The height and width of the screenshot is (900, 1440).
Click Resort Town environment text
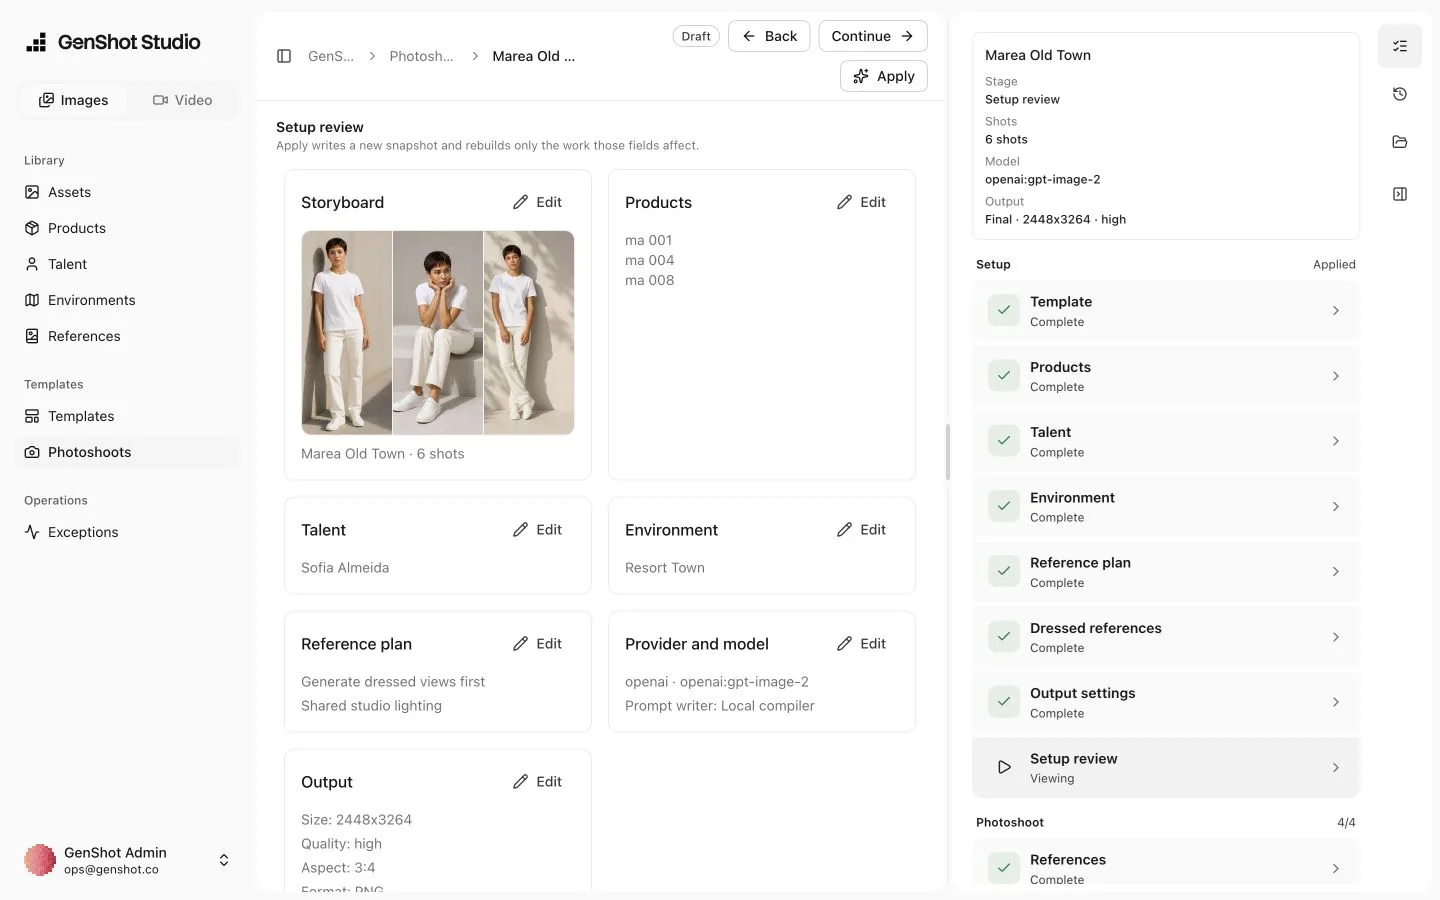(665, 568)
